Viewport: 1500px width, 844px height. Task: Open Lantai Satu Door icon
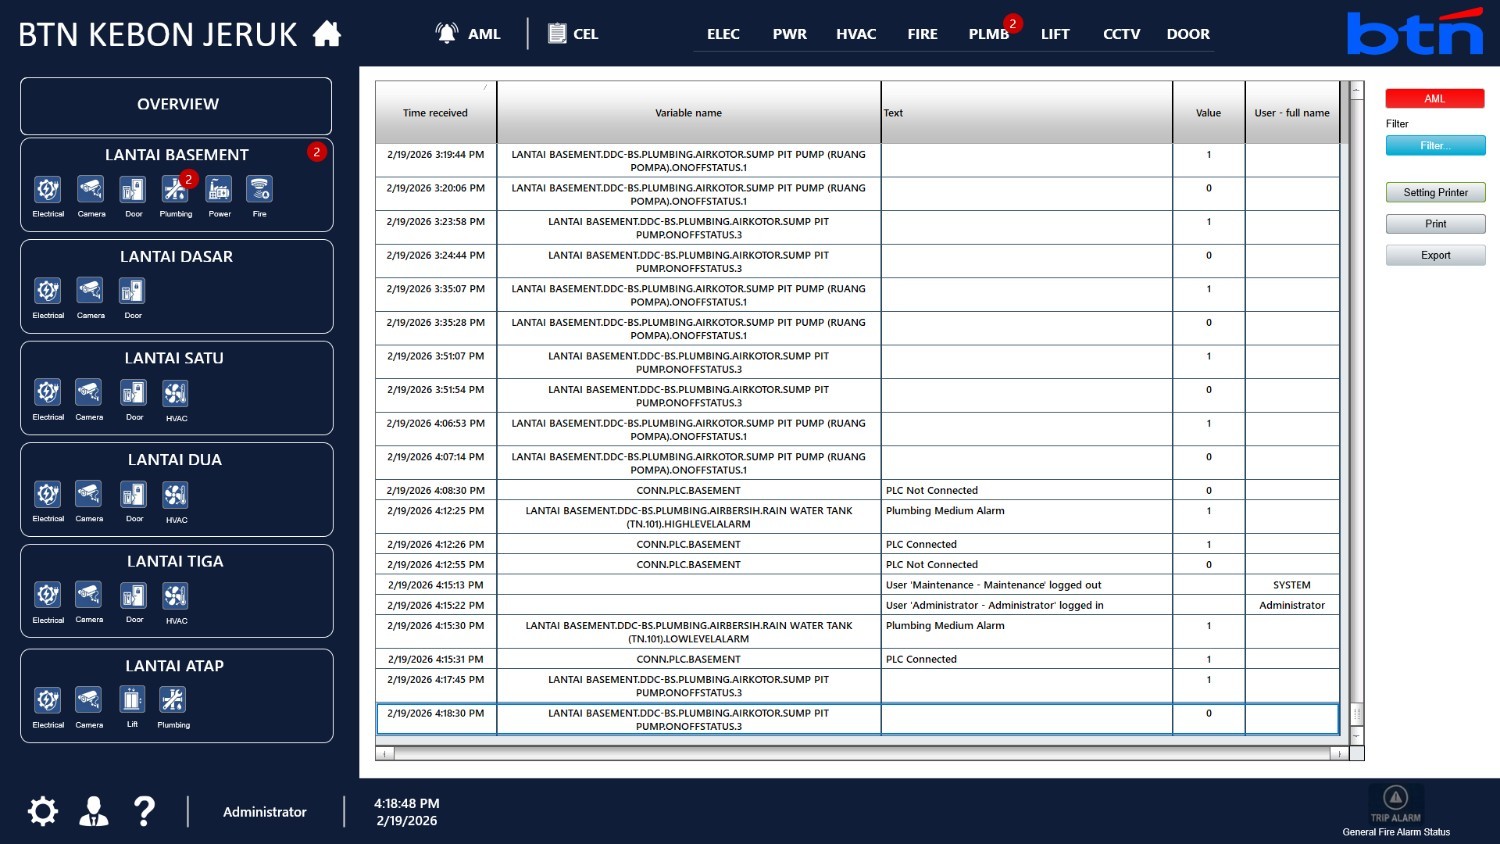[x=134, y=392]
